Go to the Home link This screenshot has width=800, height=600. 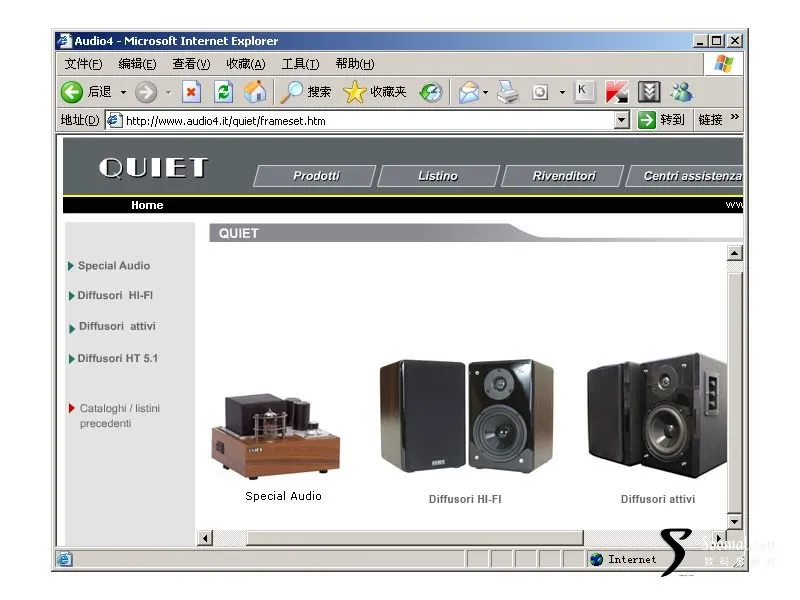pos(147,205)
